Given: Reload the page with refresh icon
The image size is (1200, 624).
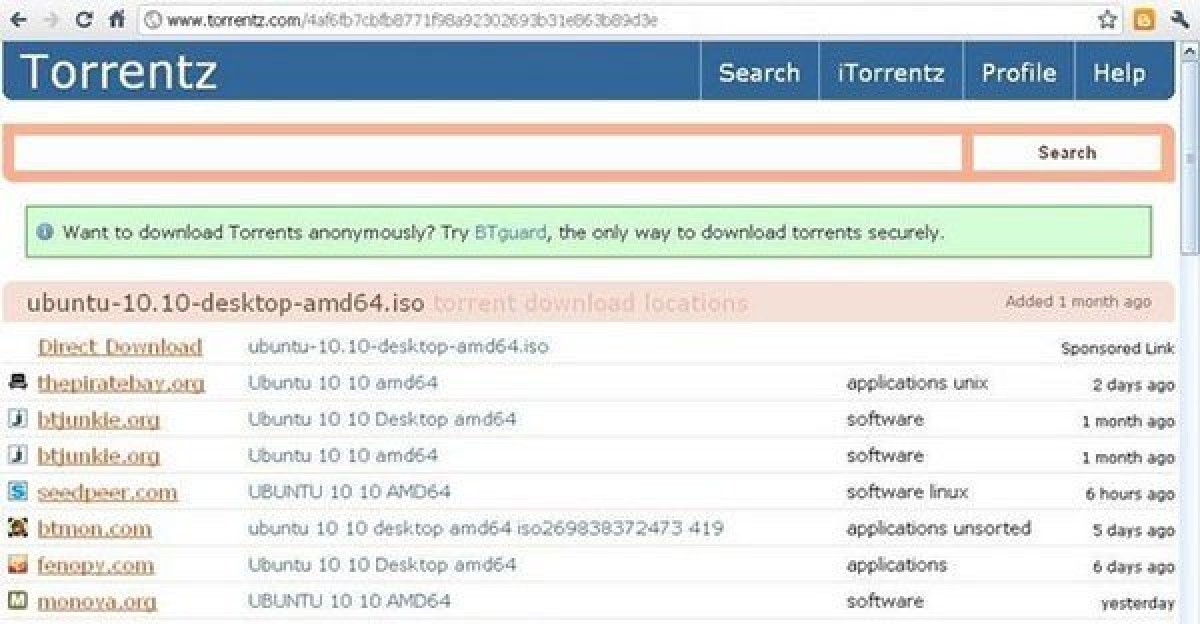Looking at the screenshot, I should [x=84, y=19].
